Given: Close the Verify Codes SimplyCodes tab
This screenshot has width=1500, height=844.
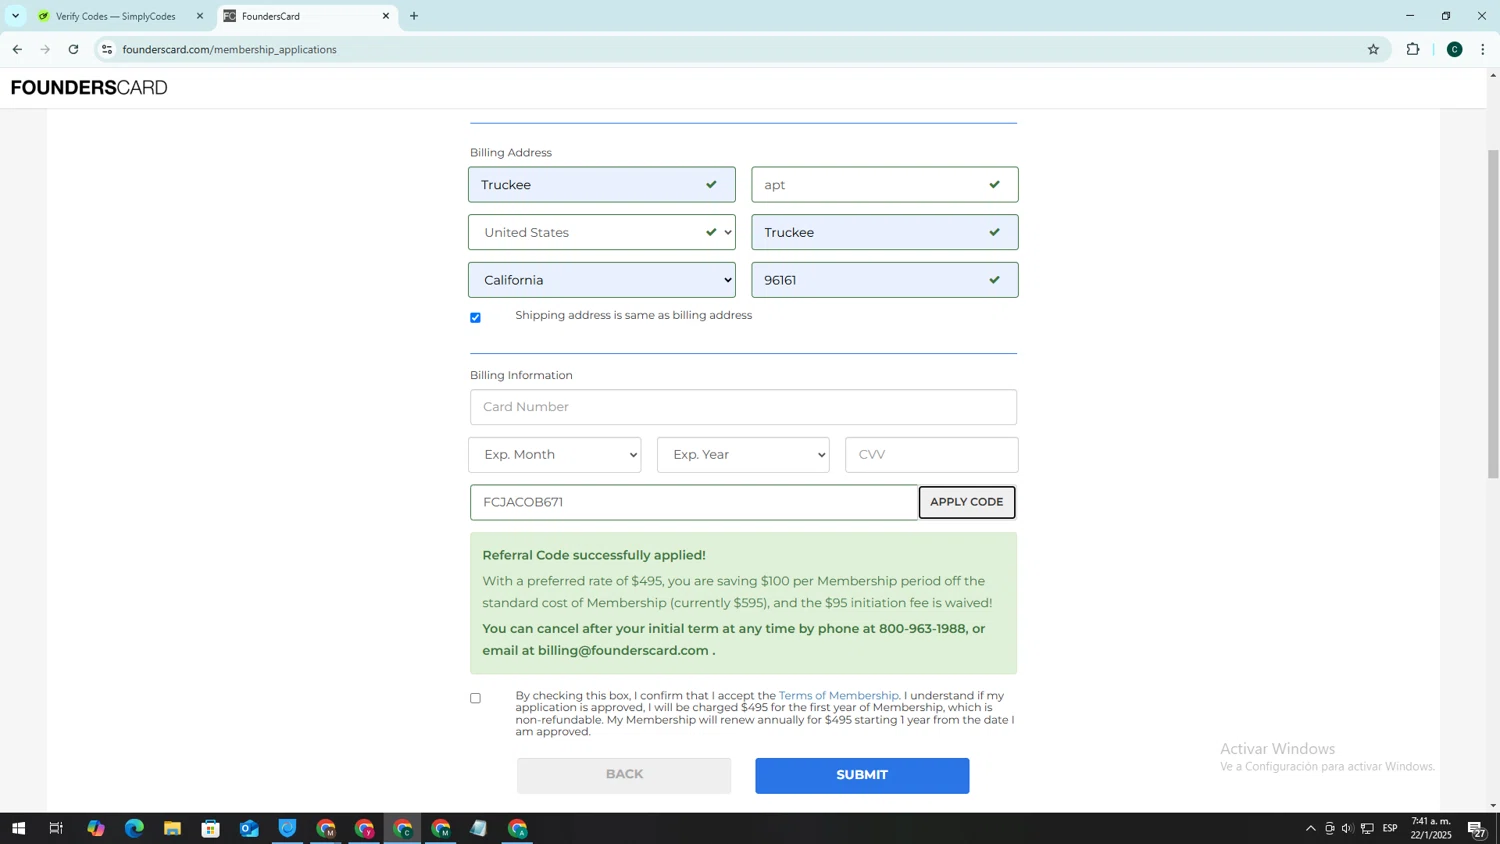Looking at the screenshot, I should (200, 16).
